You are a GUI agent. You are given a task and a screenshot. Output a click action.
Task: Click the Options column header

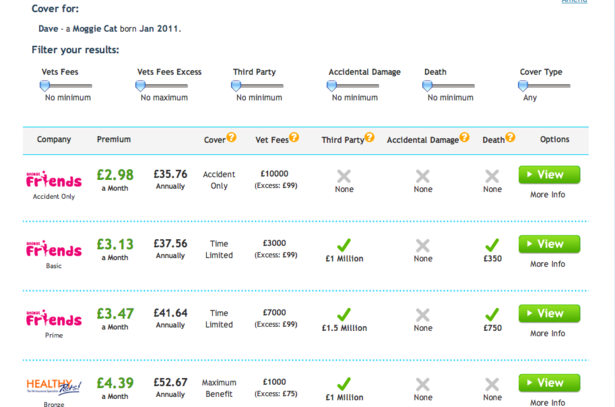(554, 140)
